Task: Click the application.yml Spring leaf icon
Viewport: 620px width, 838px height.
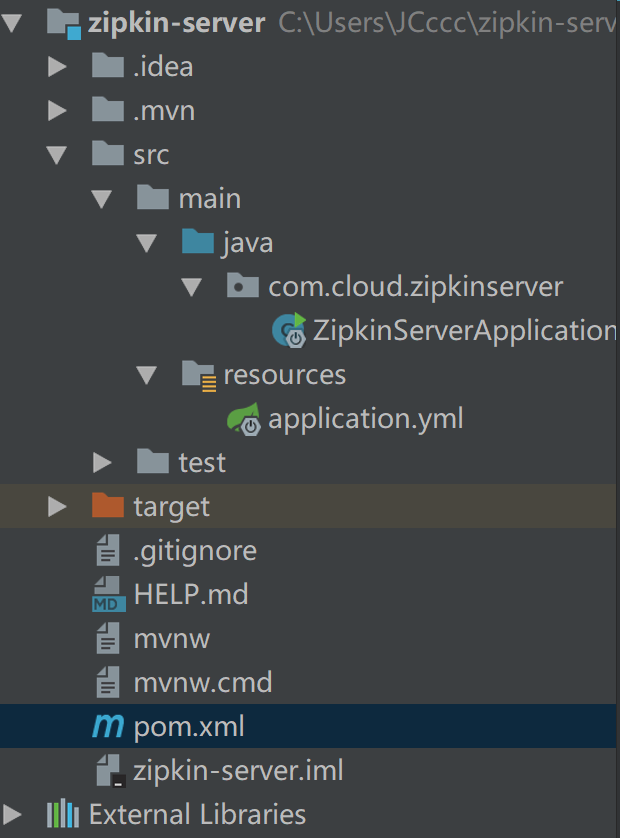Action: tap(244, 419)
